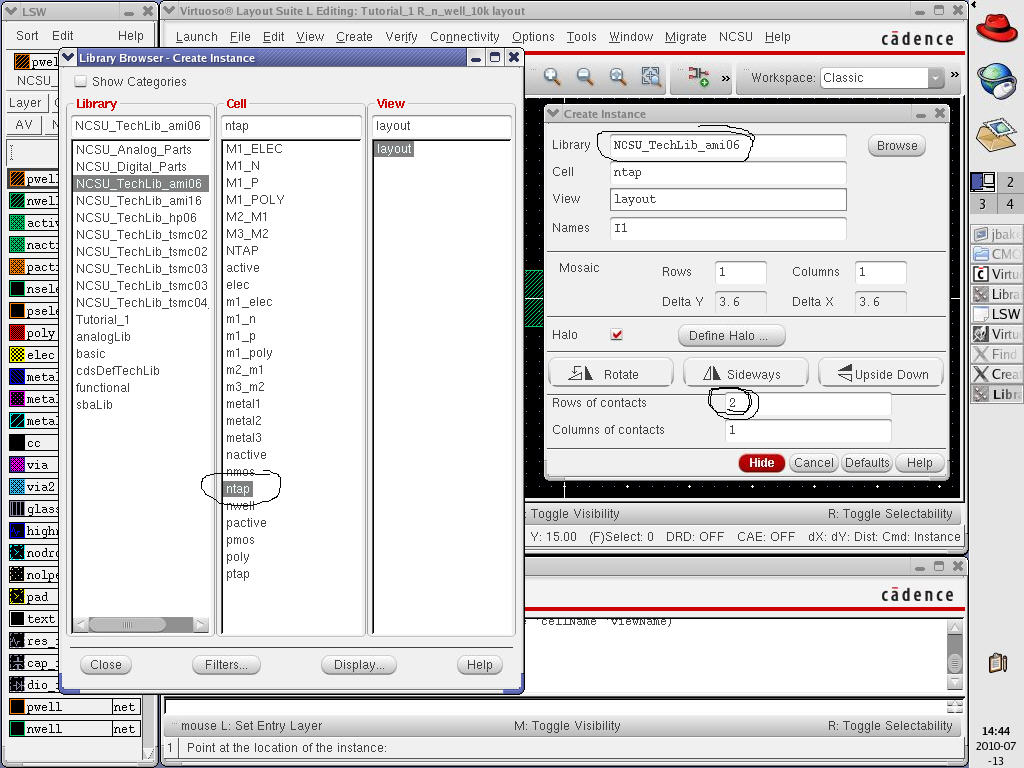Click the zoom to fit icon

click(618, 77)
